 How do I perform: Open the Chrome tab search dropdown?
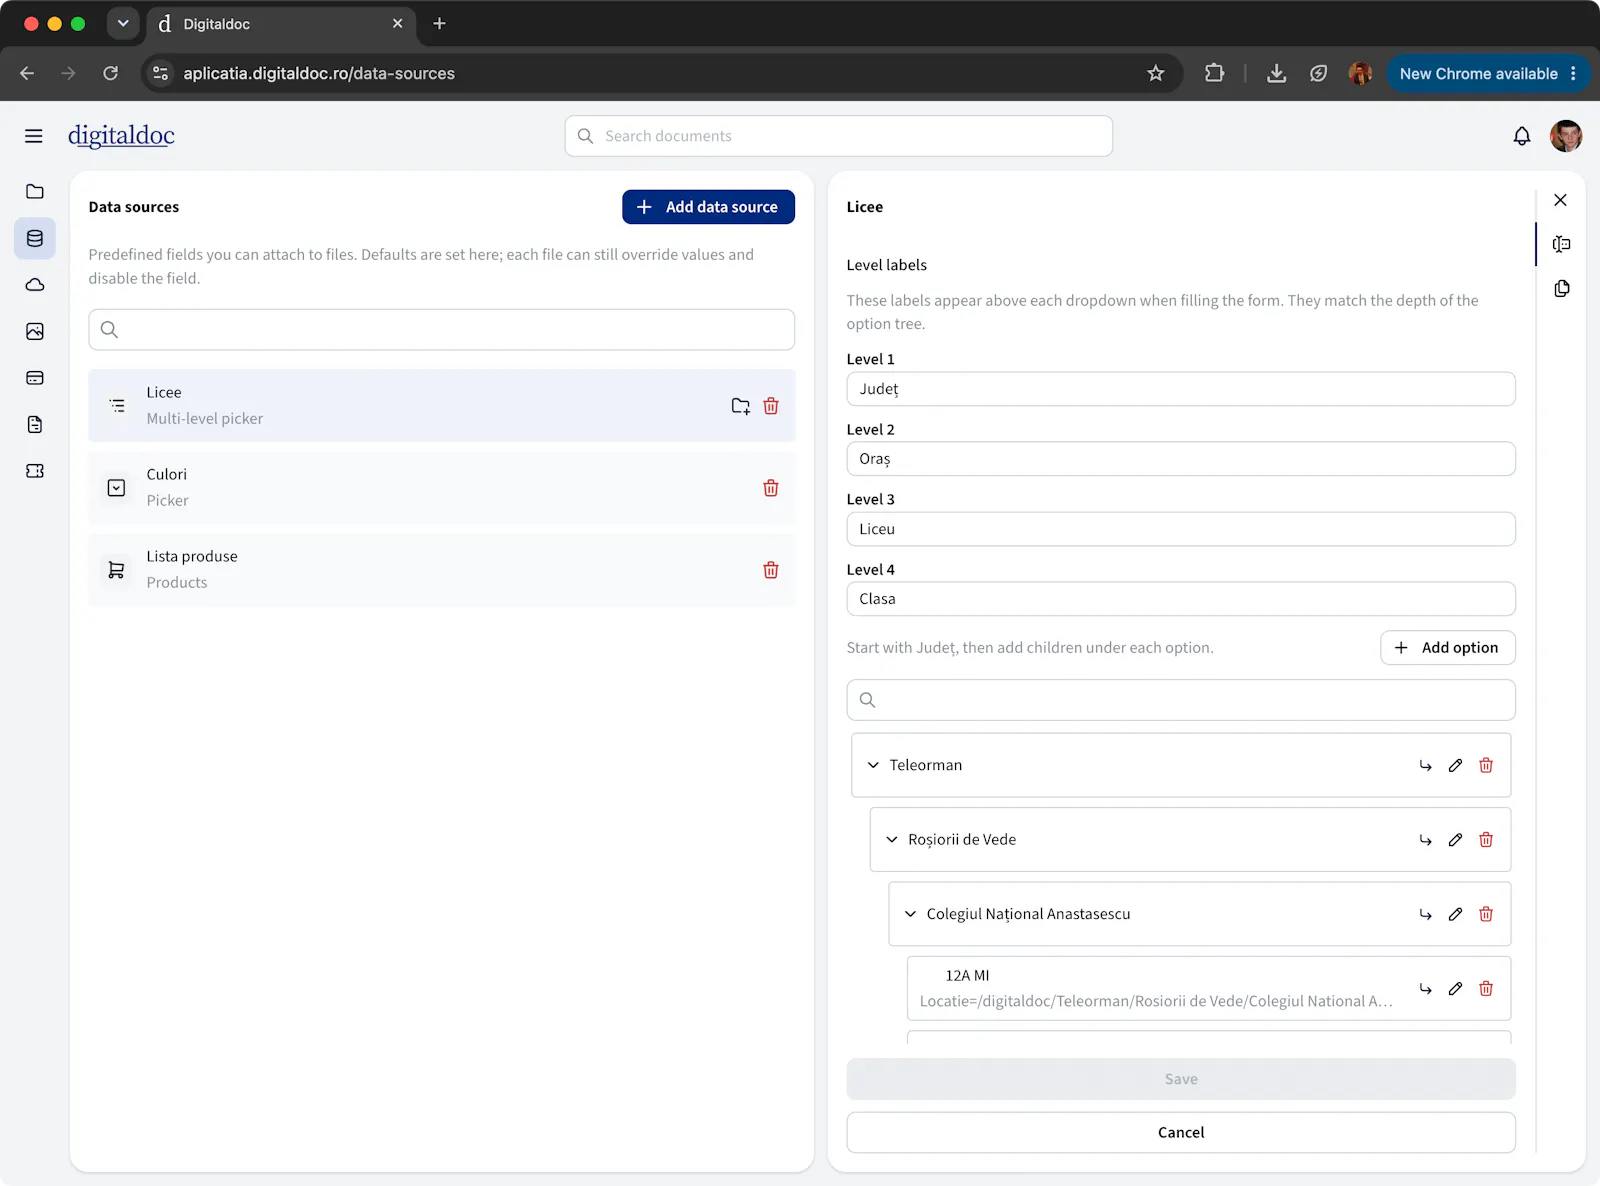click(x=123, y=23)
